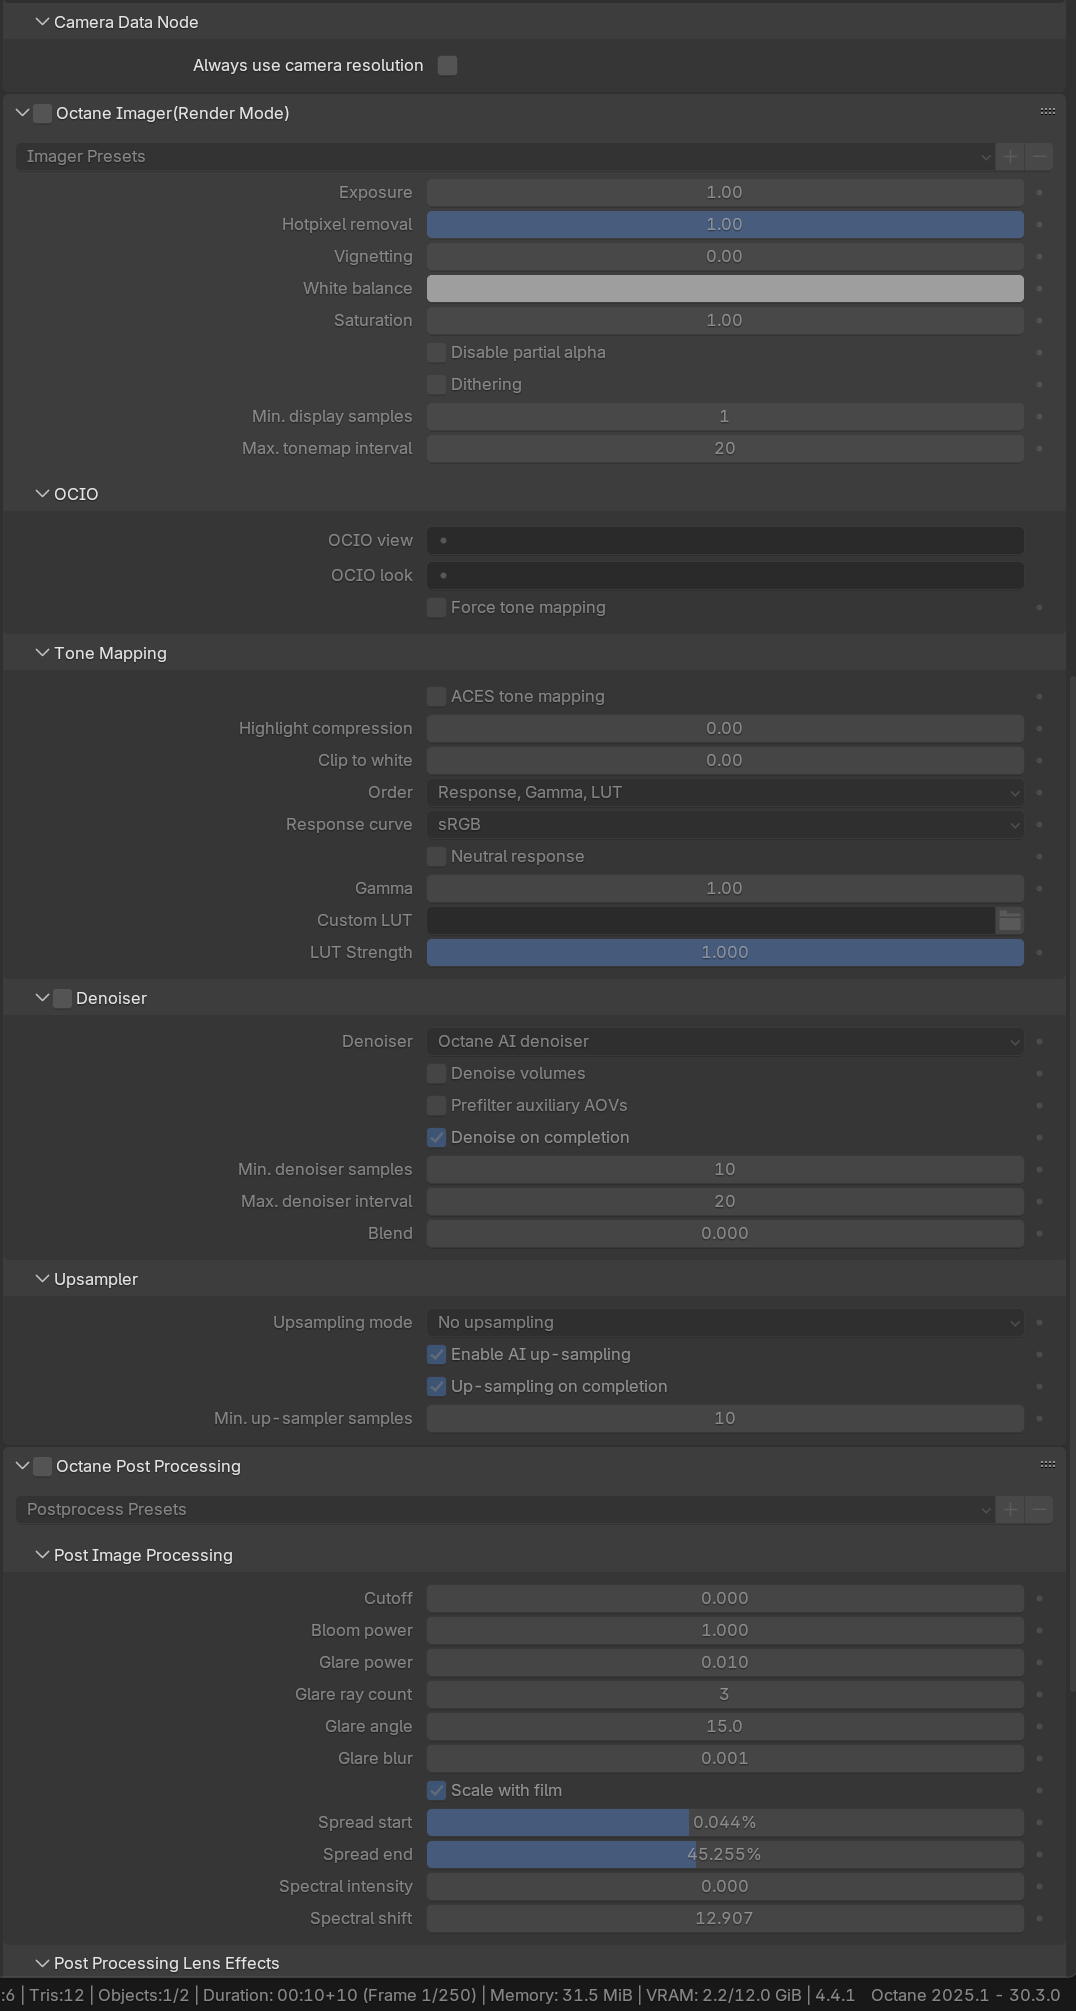Remove Postprocess preset with minus icon
The height and width of the screenshot is (2011, 1076).
click(x=1039, y=1509)
